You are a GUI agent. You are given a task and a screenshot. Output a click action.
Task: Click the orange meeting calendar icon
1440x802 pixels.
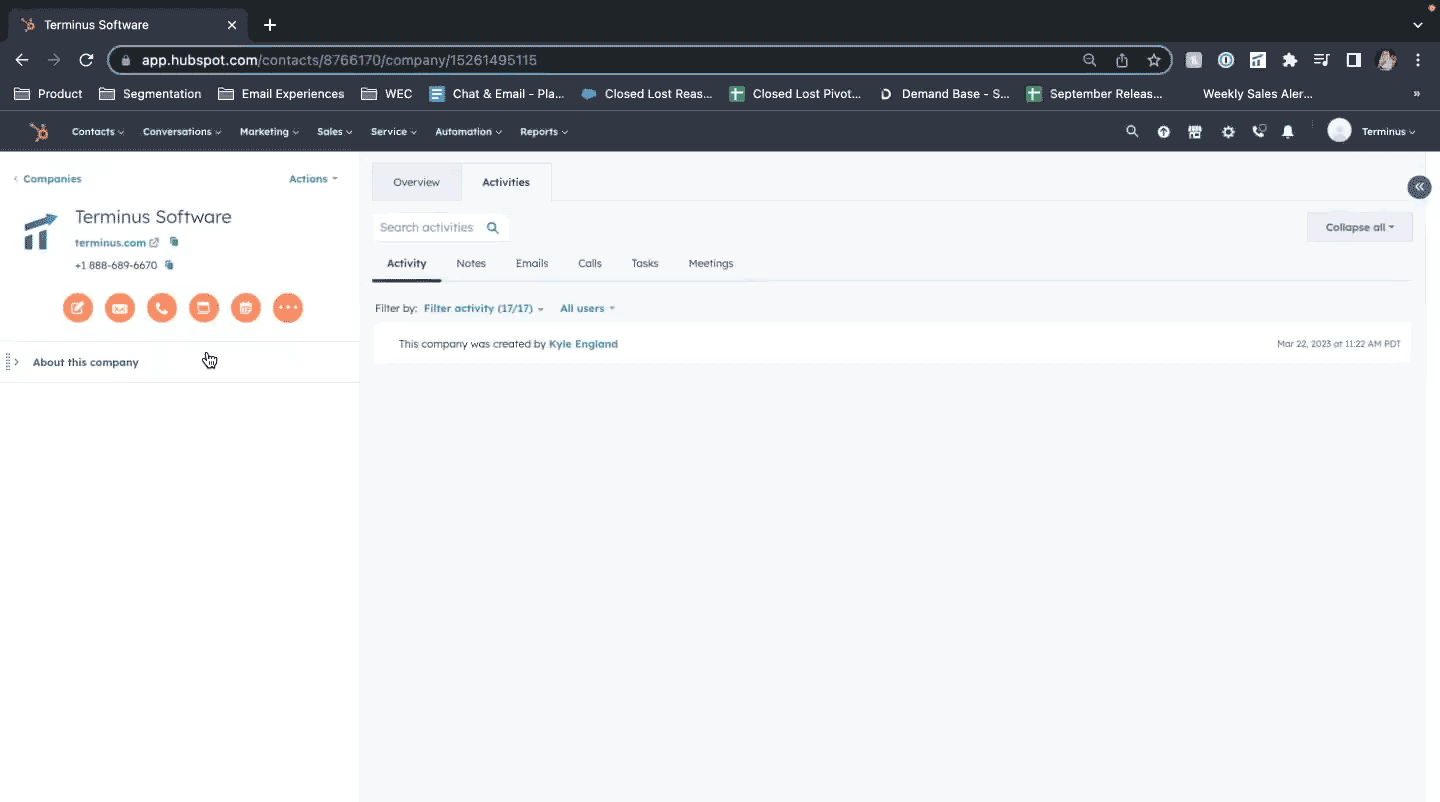(246, 308)
